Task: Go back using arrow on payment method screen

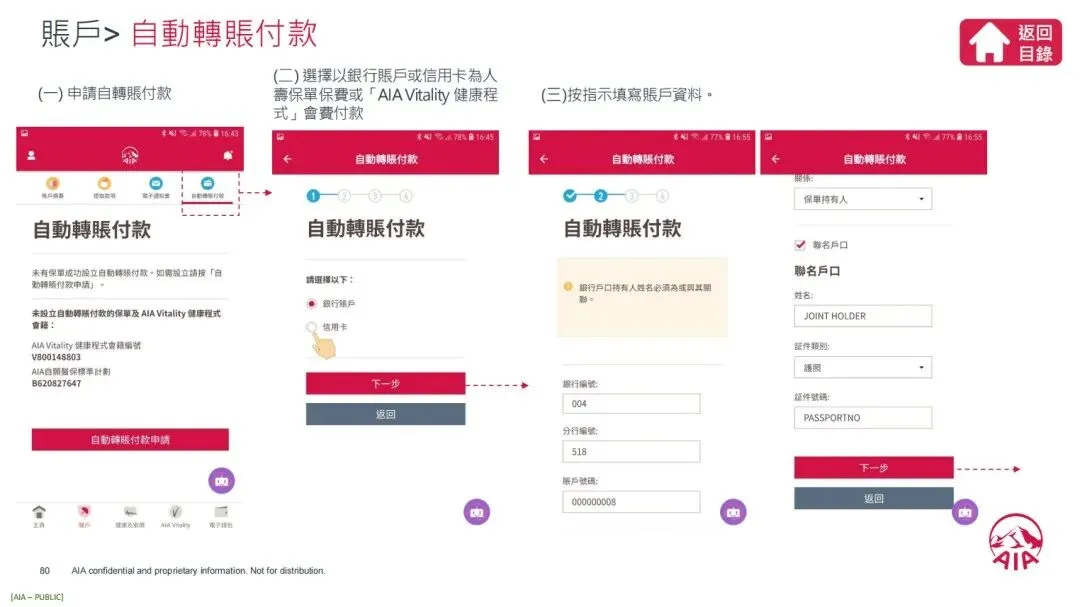Action: 288,159
